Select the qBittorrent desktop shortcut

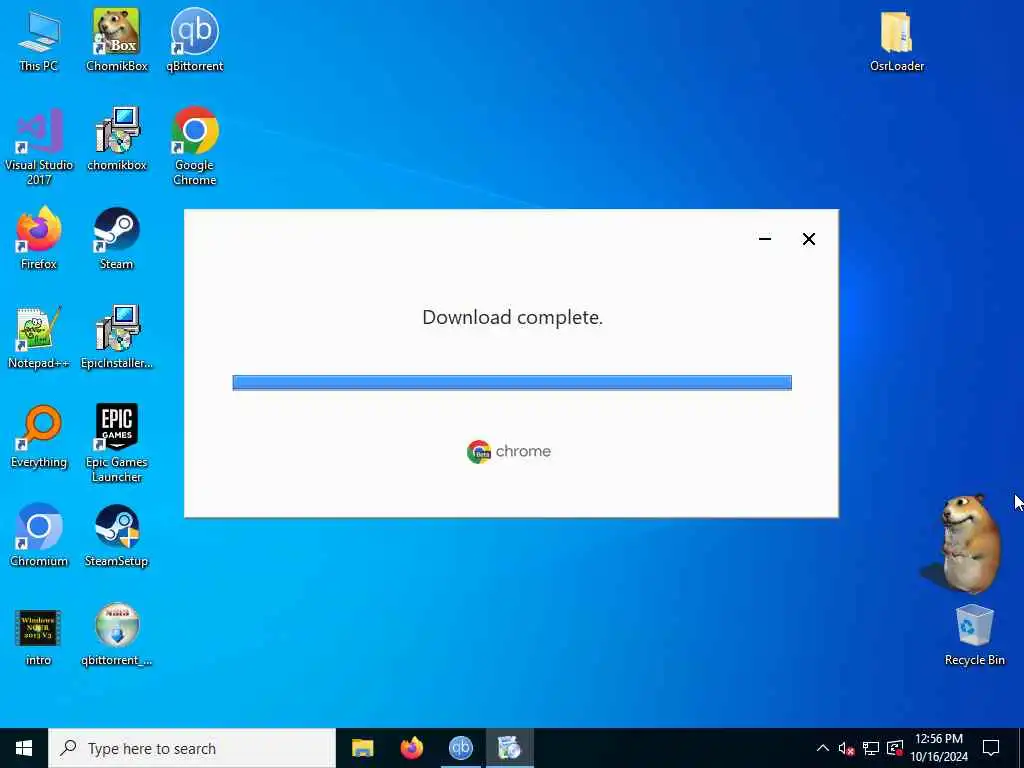click(194, 39)
